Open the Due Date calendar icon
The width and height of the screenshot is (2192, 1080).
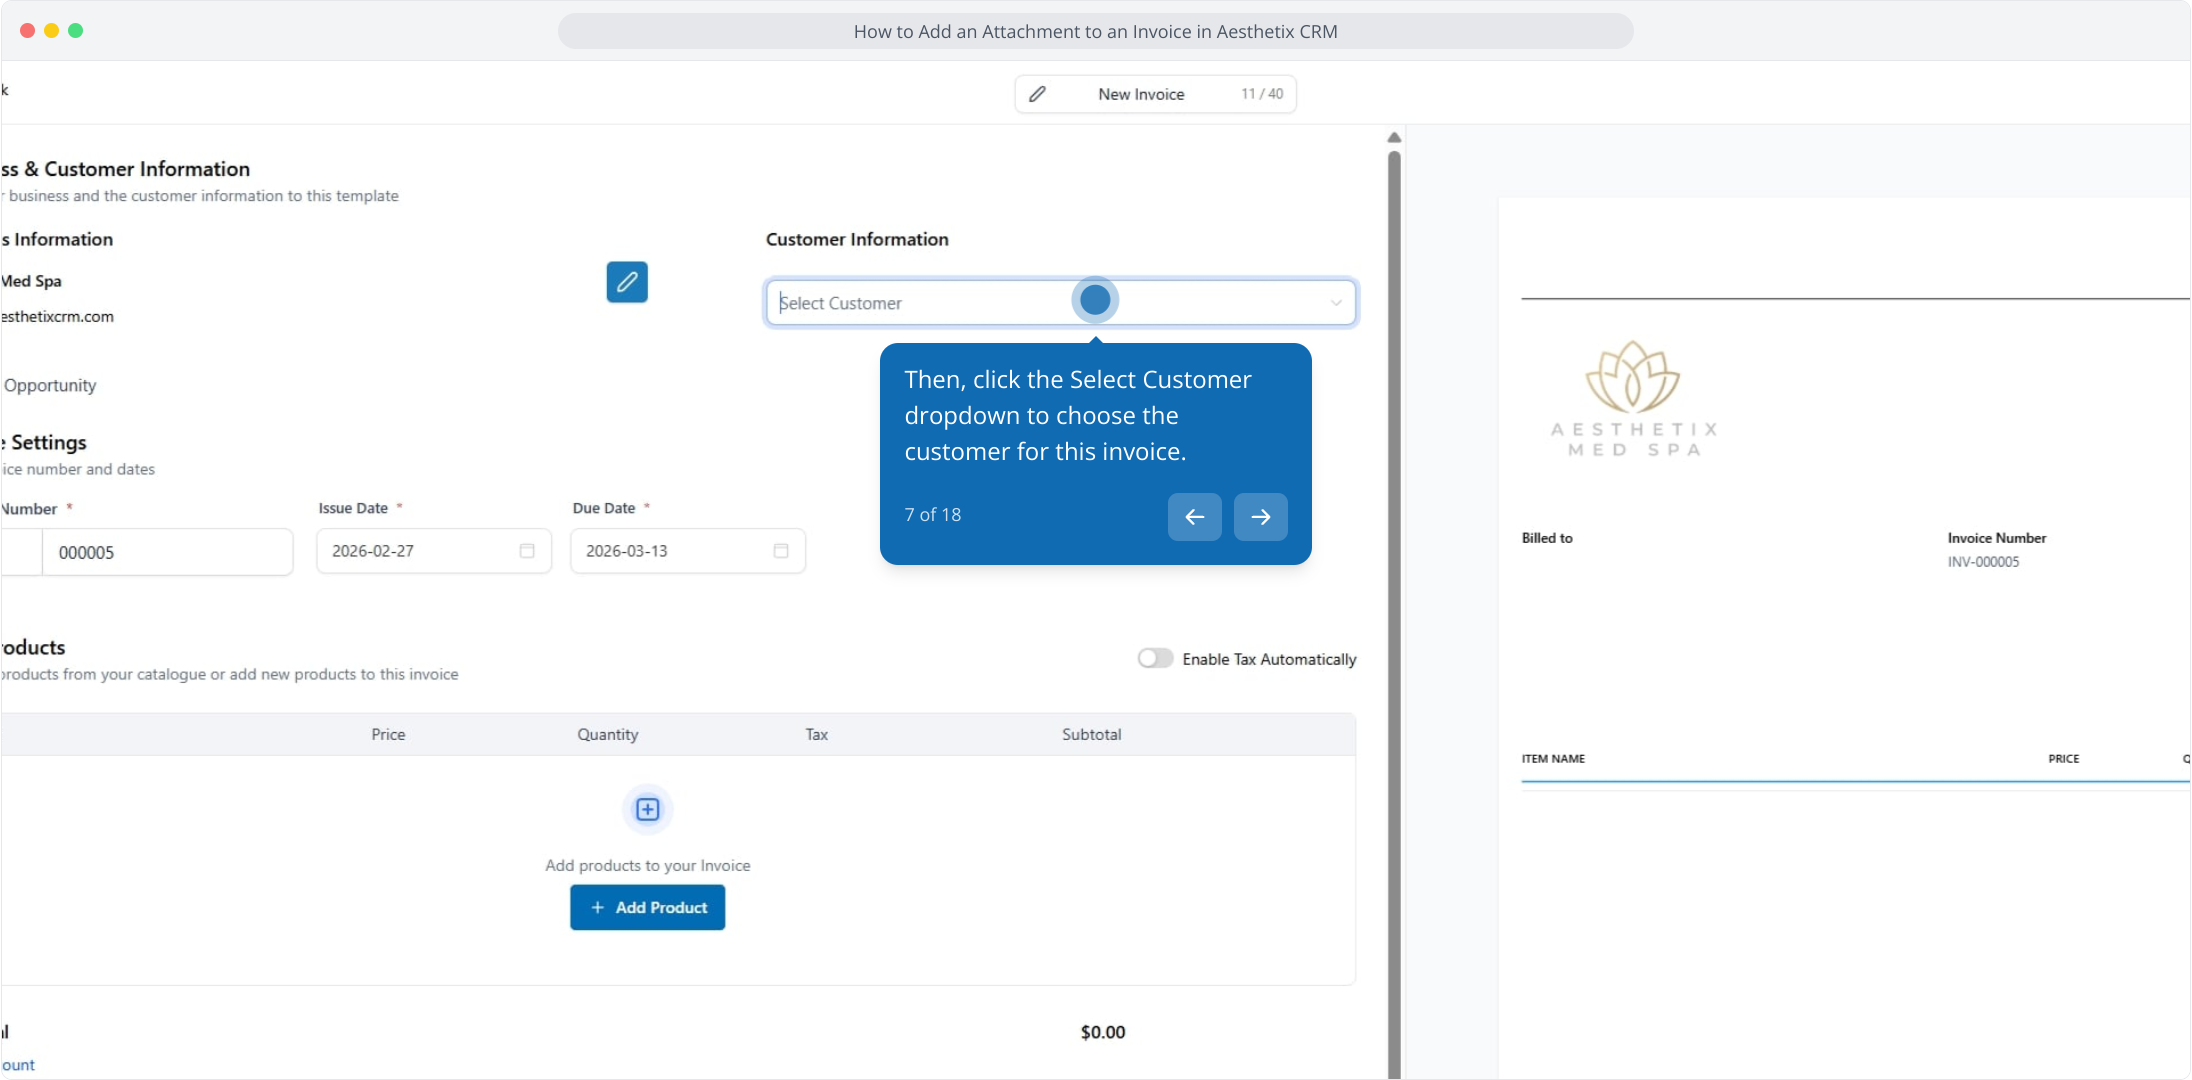click(781, 551)
